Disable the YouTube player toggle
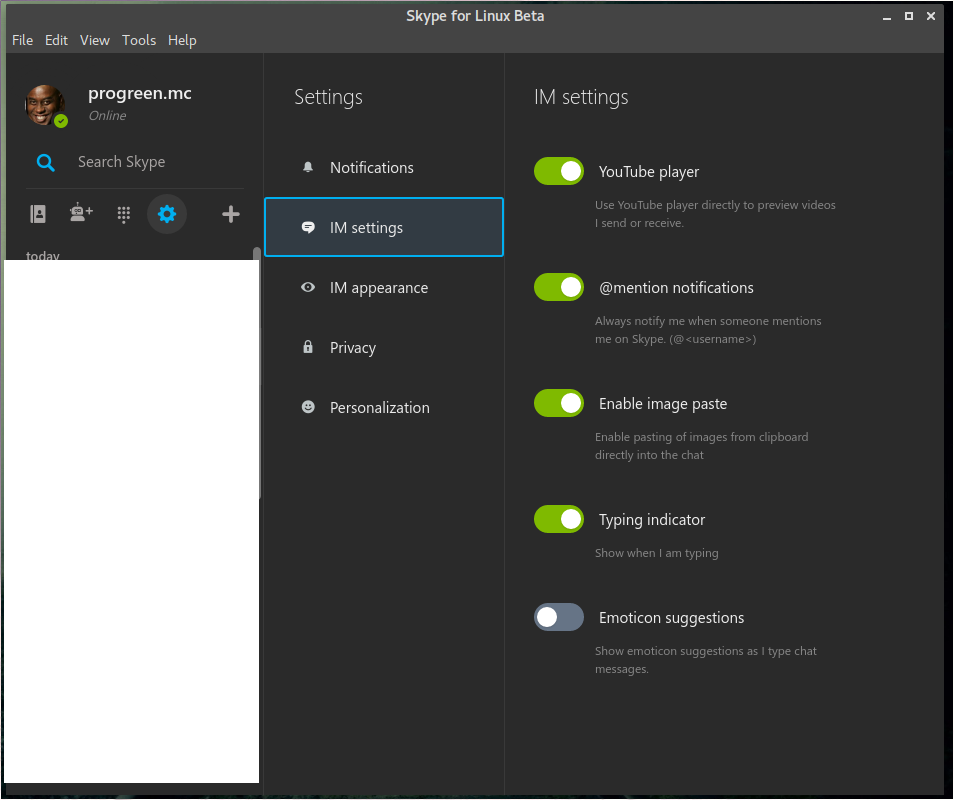954x800 pixels. 559,171
